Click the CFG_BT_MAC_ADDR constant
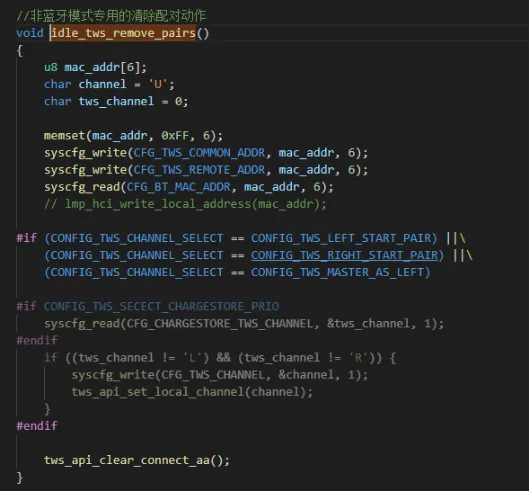Image resolution: width=530 pixels, height=491 pixels. pos(178,187)
